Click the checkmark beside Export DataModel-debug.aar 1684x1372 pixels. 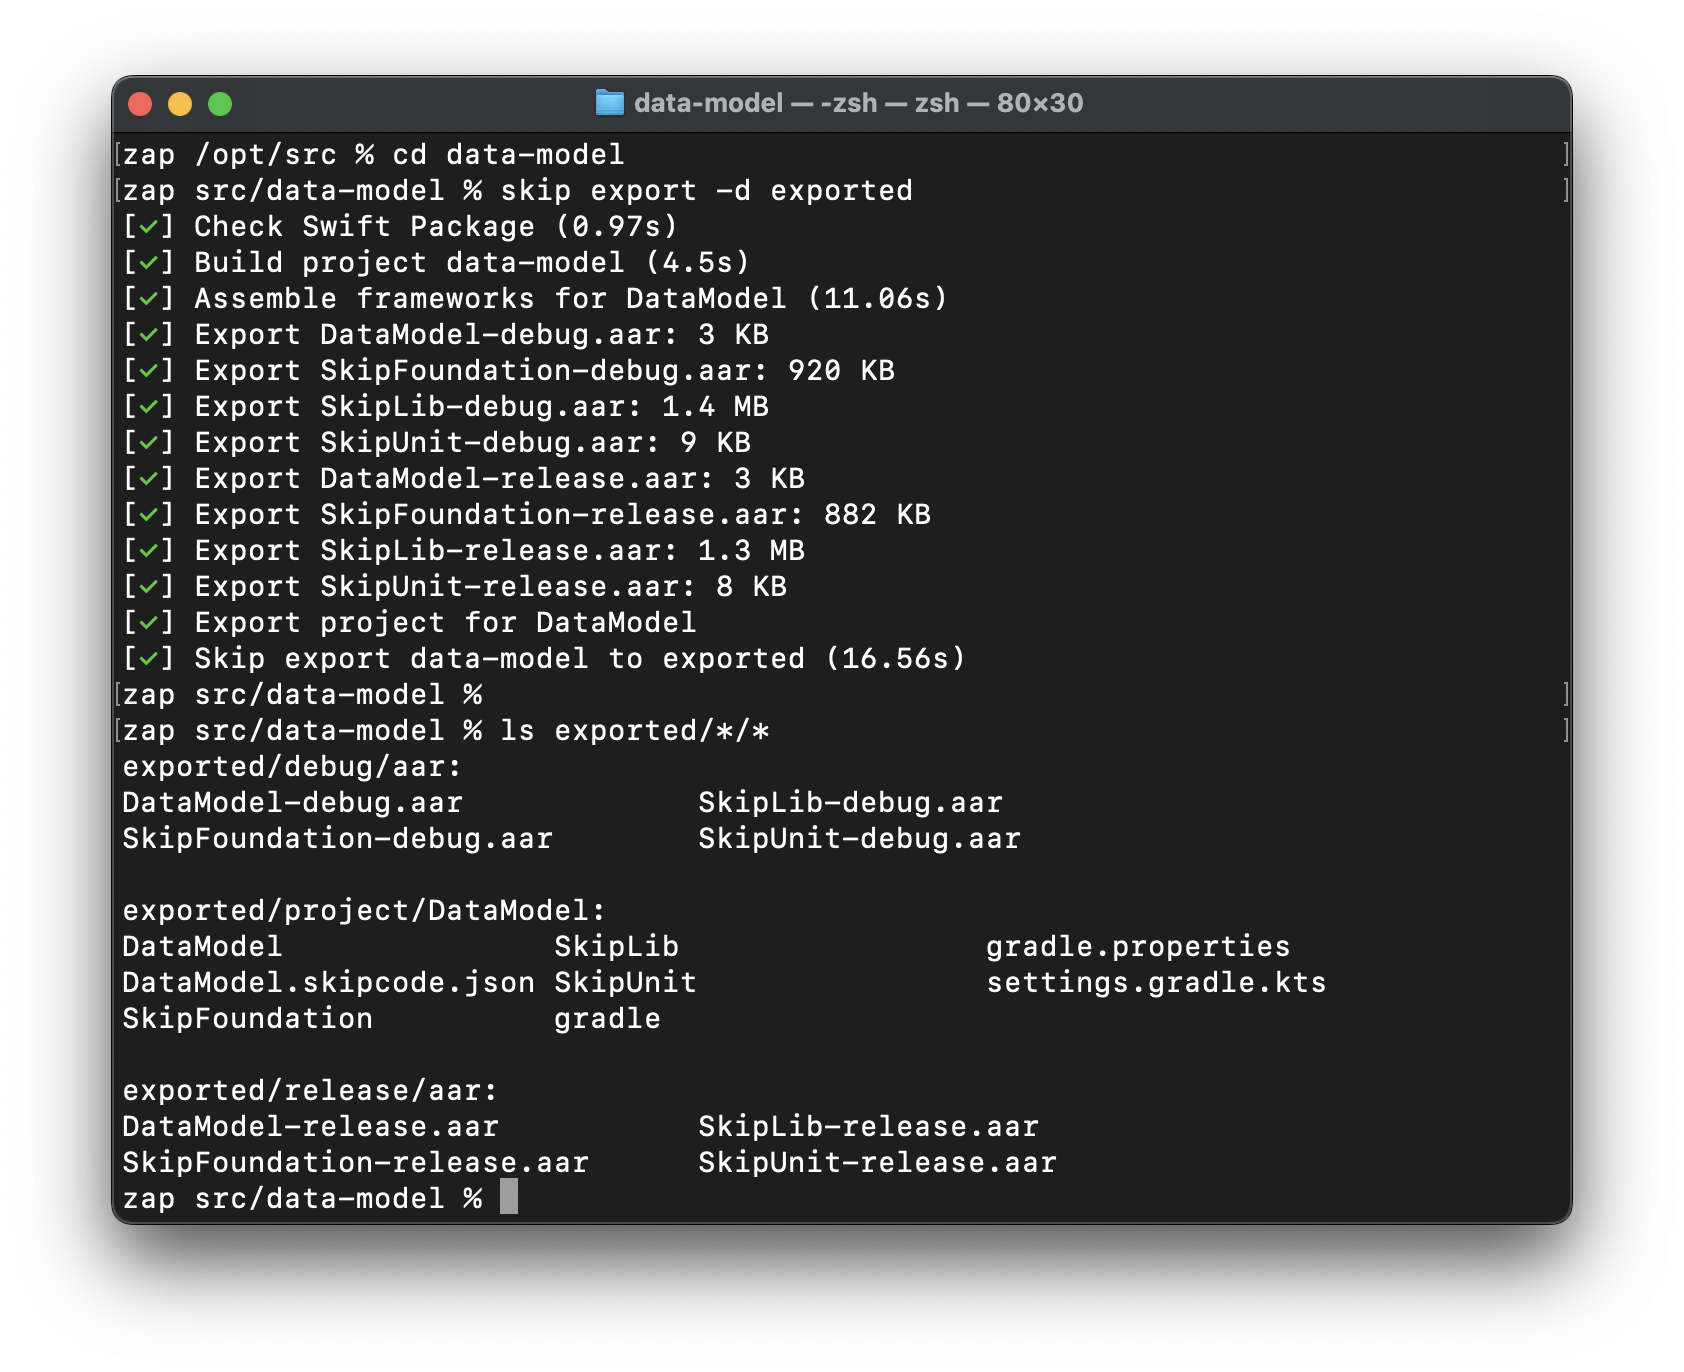148,334
